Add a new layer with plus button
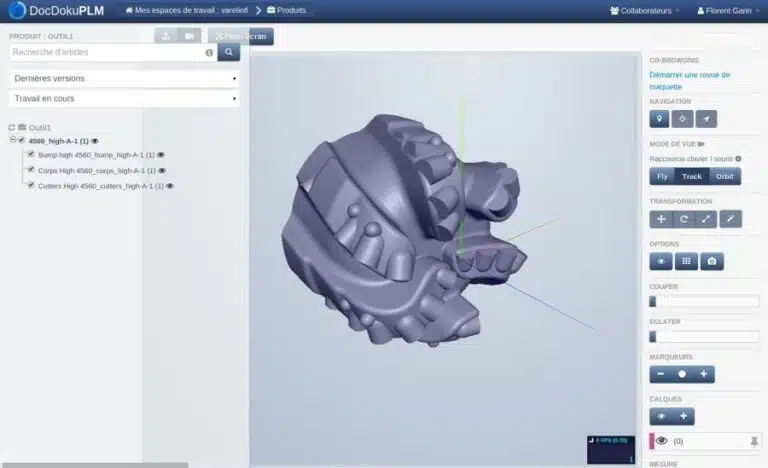Viewport: 768px width, 468px height. point(683,416)
